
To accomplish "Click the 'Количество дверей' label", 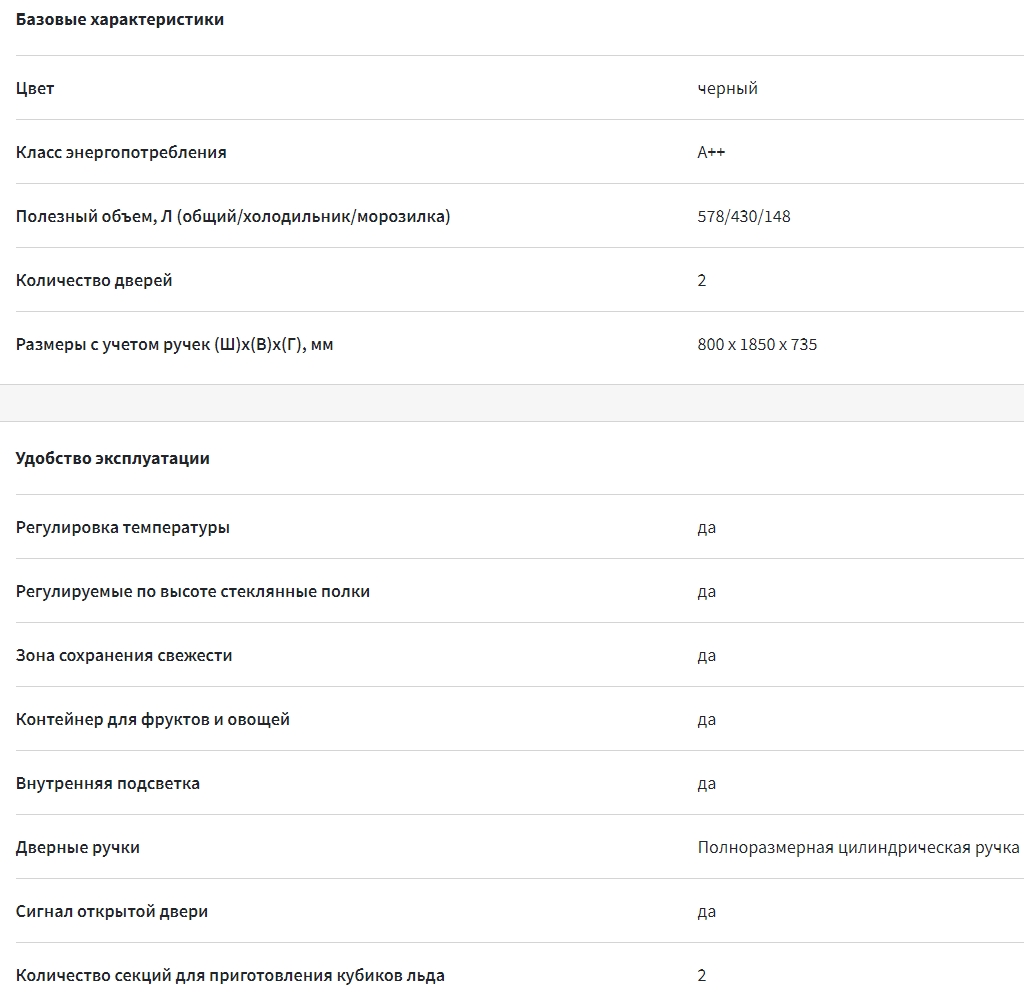I will pyautogui.click(x=94, y=280).
